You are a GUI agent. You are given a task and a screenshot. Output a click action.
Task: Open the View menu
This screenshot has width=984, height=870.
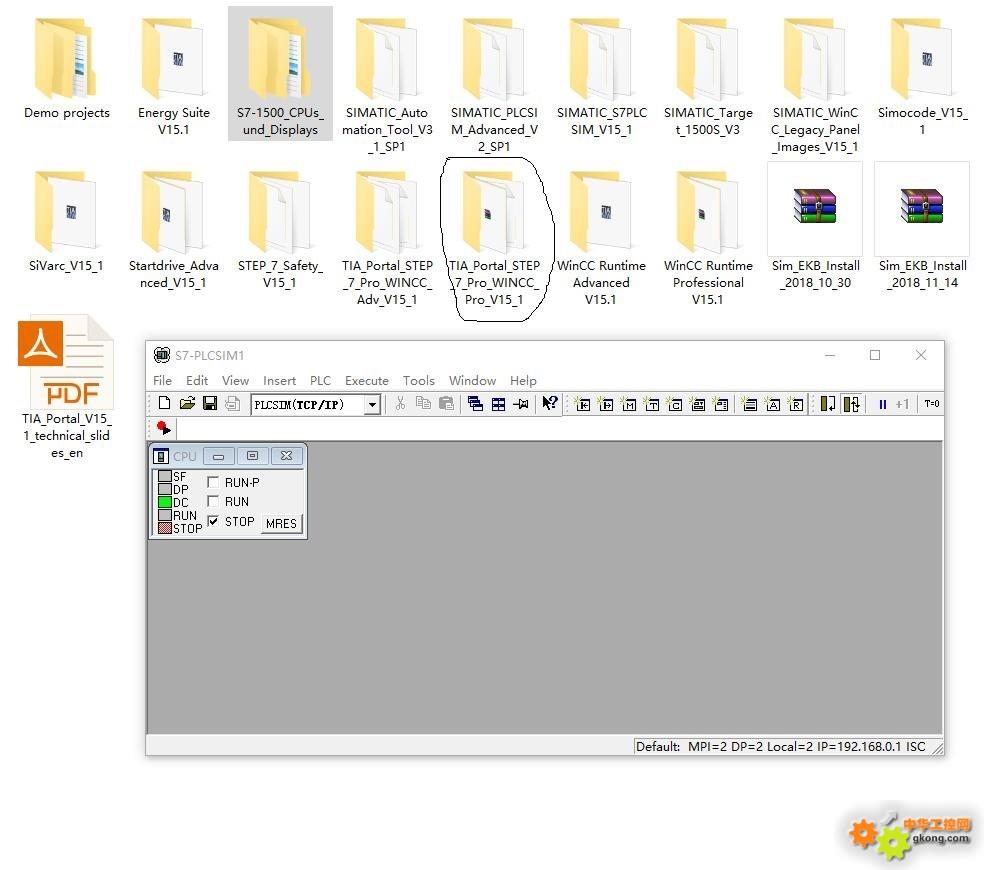click(x=235, y=380)
